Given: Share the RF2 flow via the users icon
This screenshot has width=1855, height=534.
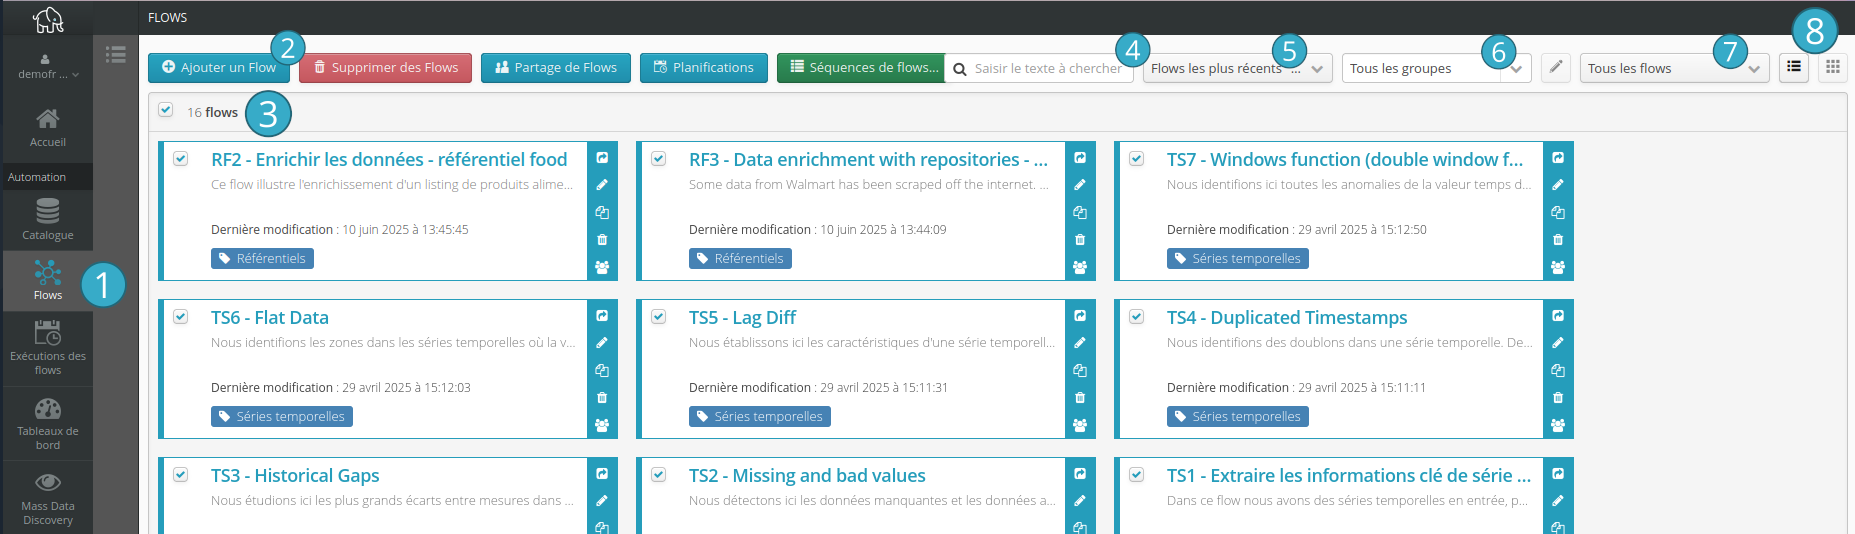Looking at the screenshot, I should pos(602,267).
